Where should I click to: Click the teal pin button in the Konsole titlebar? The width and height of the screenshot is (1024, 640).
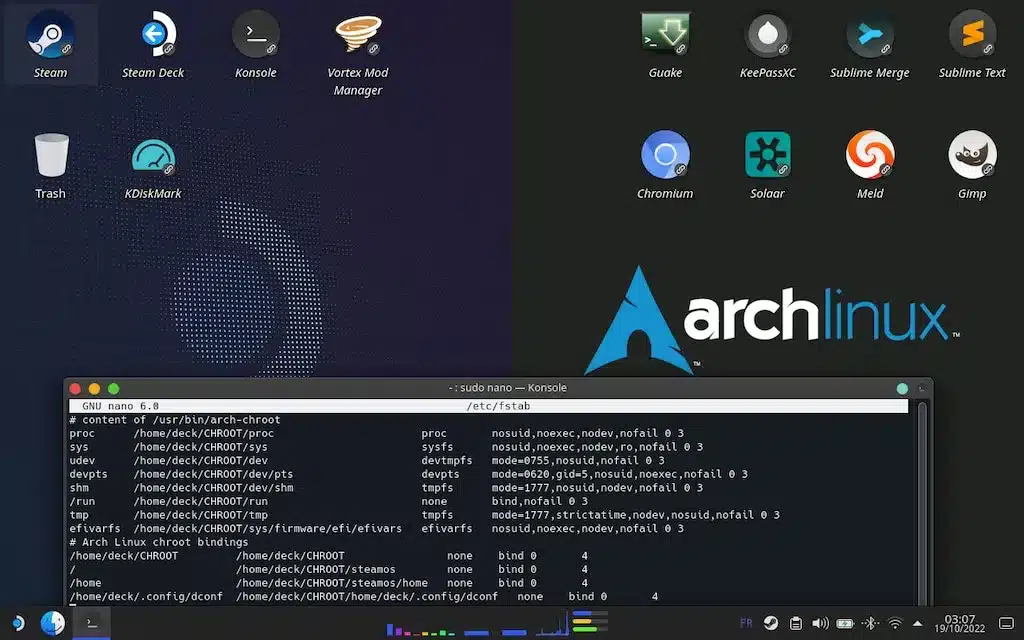(x=902, y=389)
